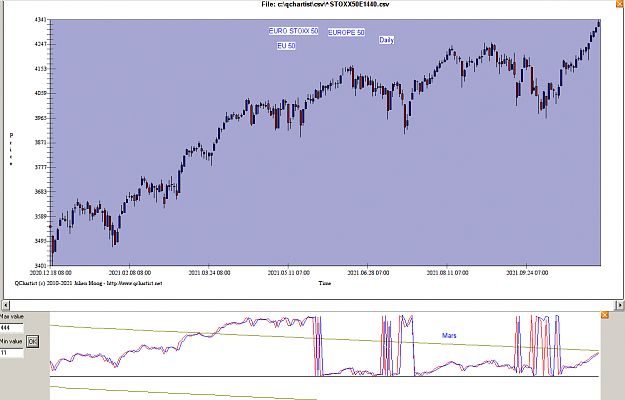Image resolution: width=625 pixels, height=400 pixels.
Task: Click the 3401 price axis value
Action: point(41,266)
